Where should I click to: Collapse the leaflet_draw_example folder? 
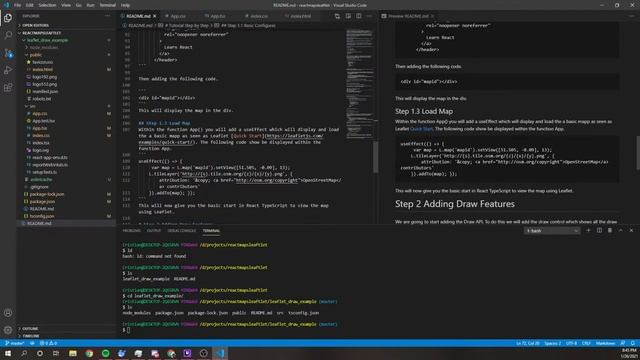coord(47,40)
